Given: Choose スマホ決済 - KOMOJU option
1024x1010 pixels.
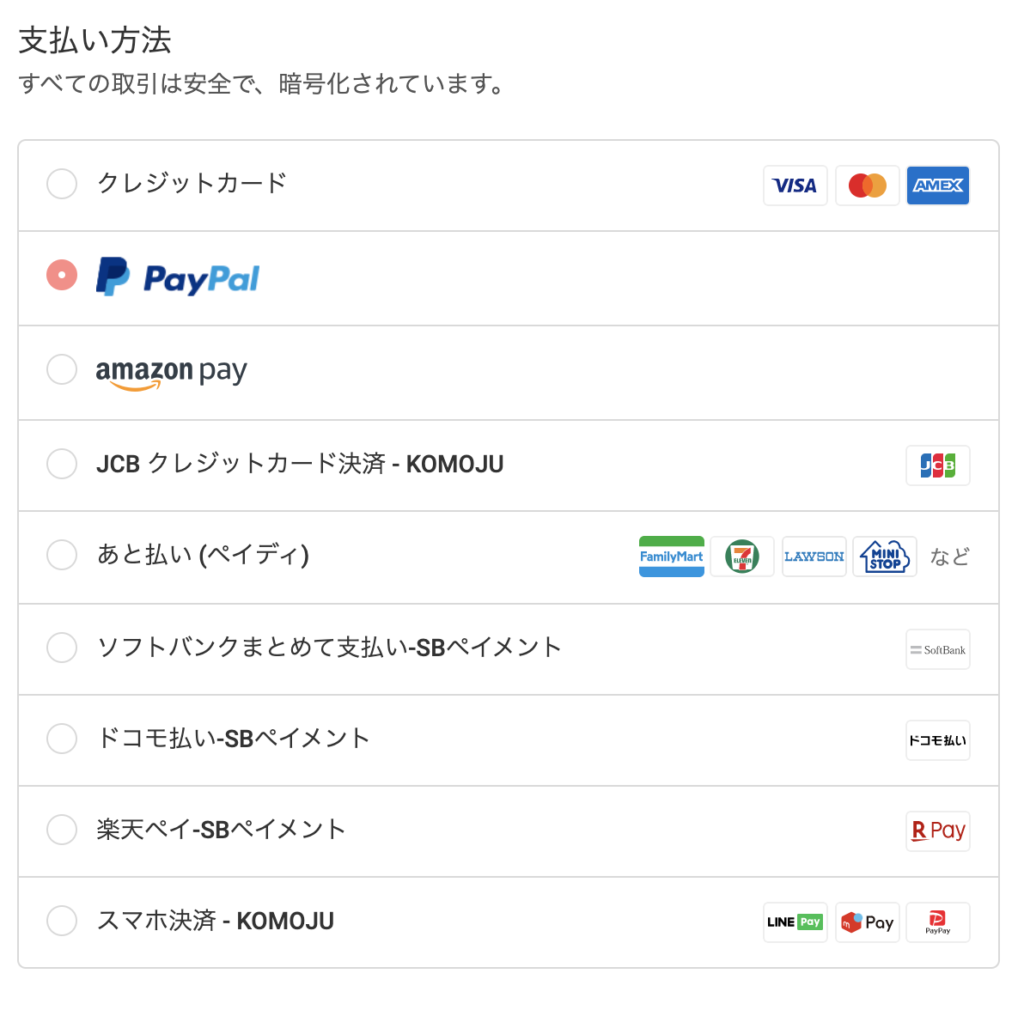Looking at the screenshot, I should [62, 921].
